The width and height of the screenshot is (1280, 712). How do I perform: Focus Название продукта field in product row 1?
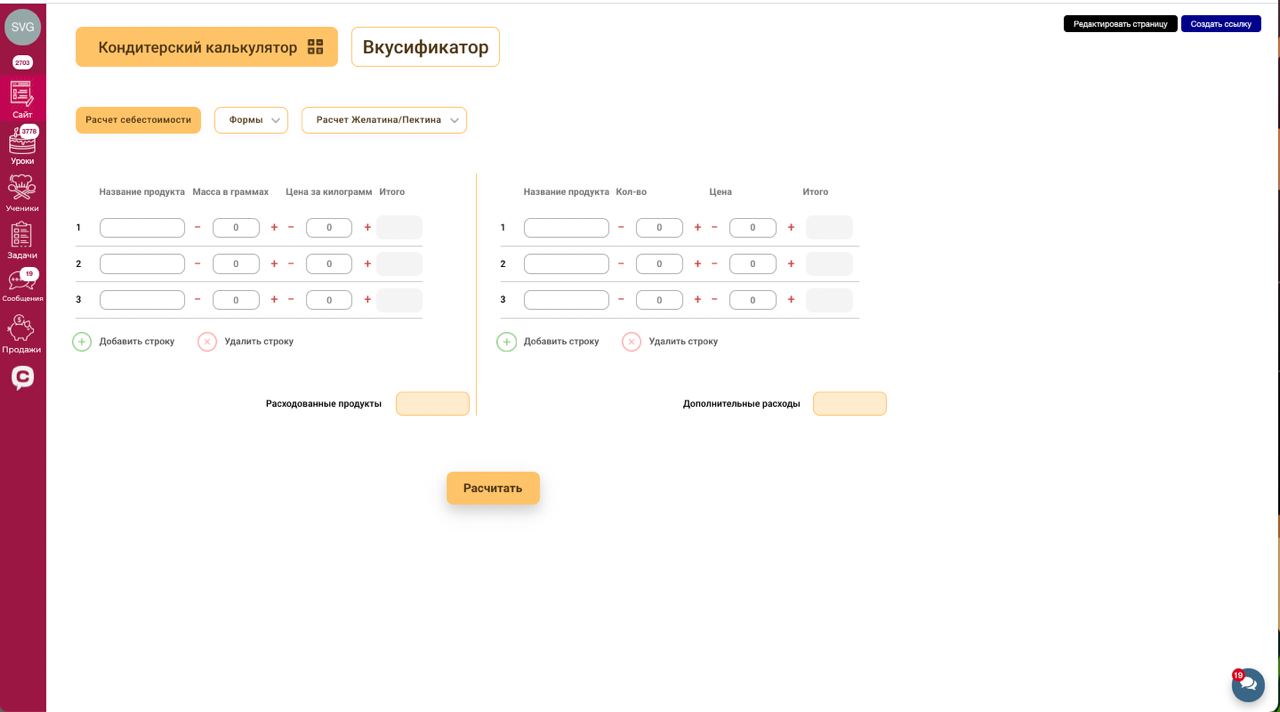[142, 228]
